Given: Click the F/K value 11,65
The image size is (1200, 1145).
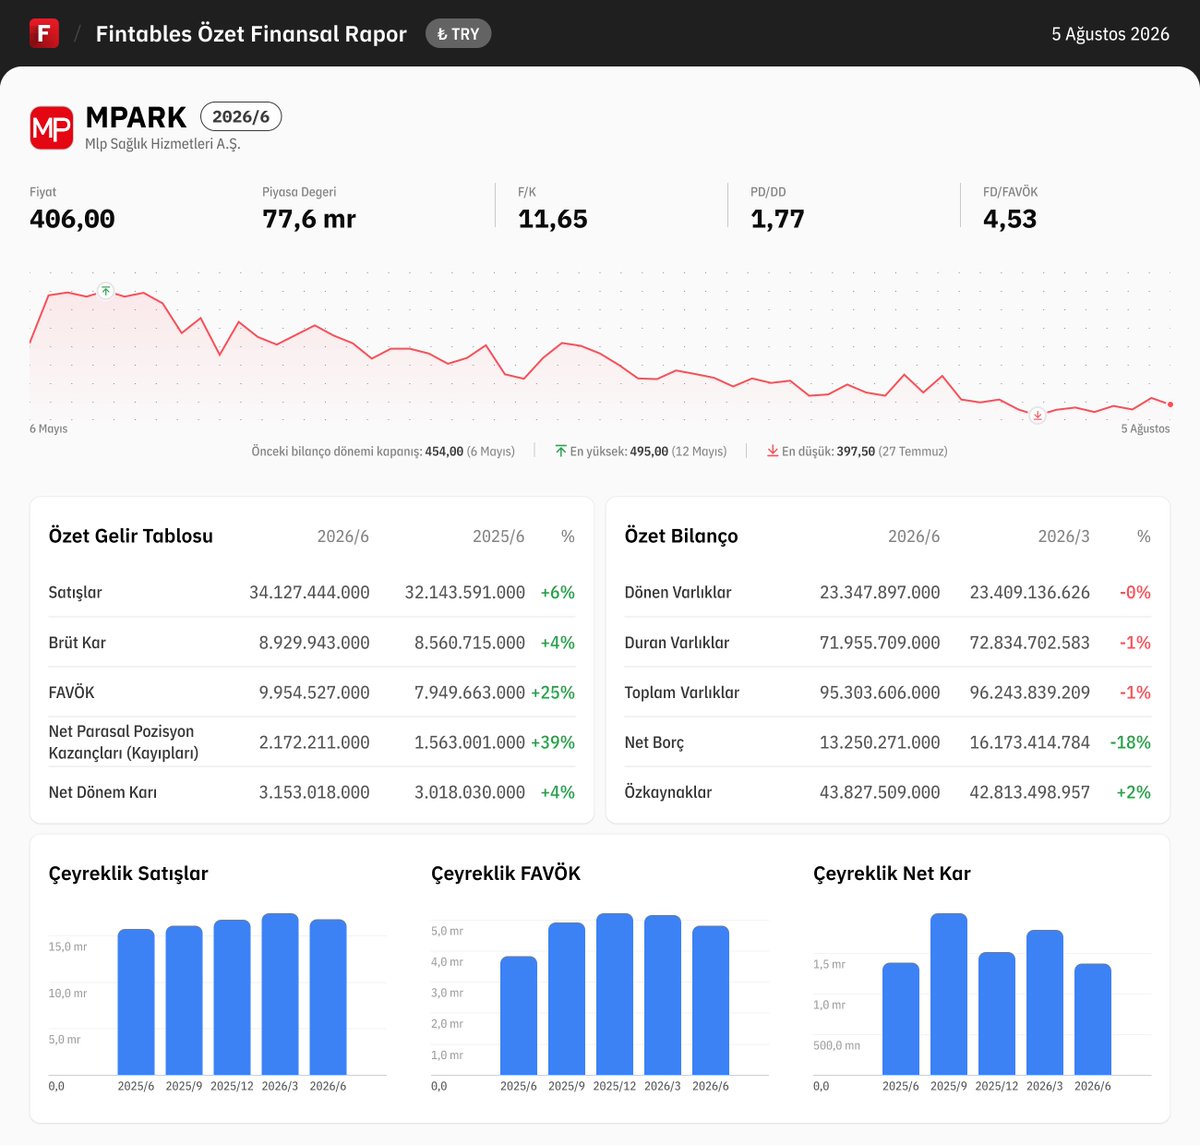Looking at the screenshot, I should pos(553,219).
